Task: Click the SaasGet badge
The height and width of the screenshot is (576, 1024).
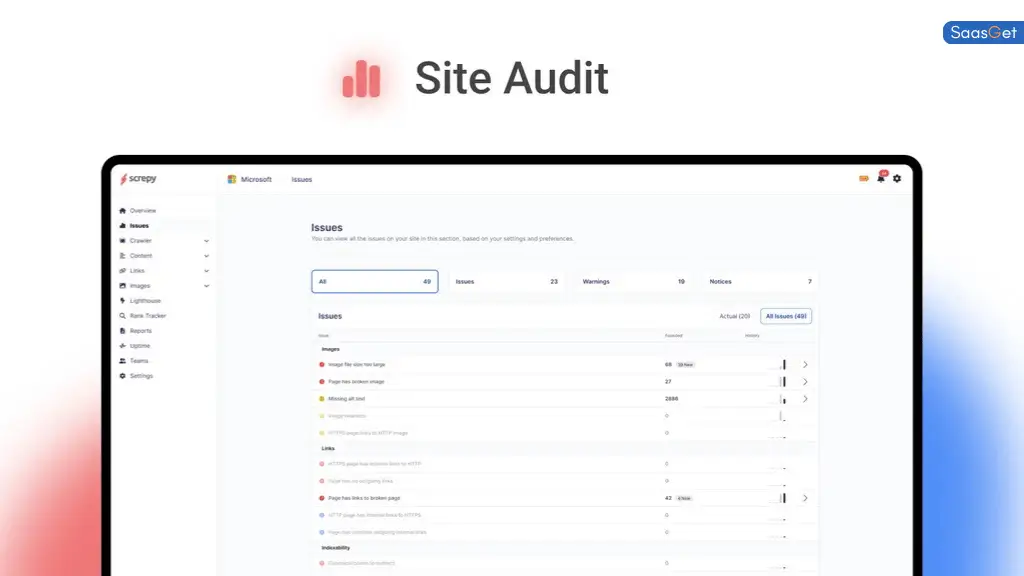Action: point(983,33)
